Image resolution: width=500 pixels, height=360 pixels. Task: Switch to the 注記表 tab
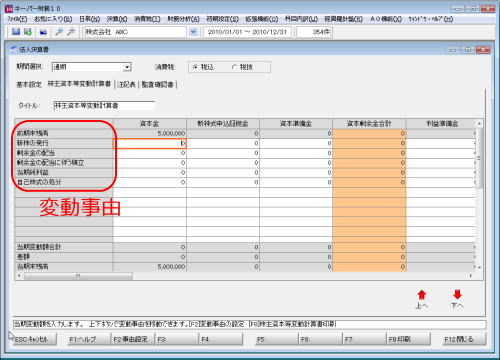(x=126, y=84)
